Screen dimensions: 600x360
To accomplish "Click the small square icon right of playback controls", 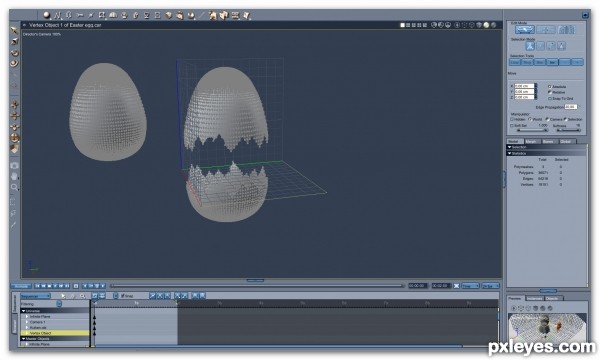I will pos(76,286).
